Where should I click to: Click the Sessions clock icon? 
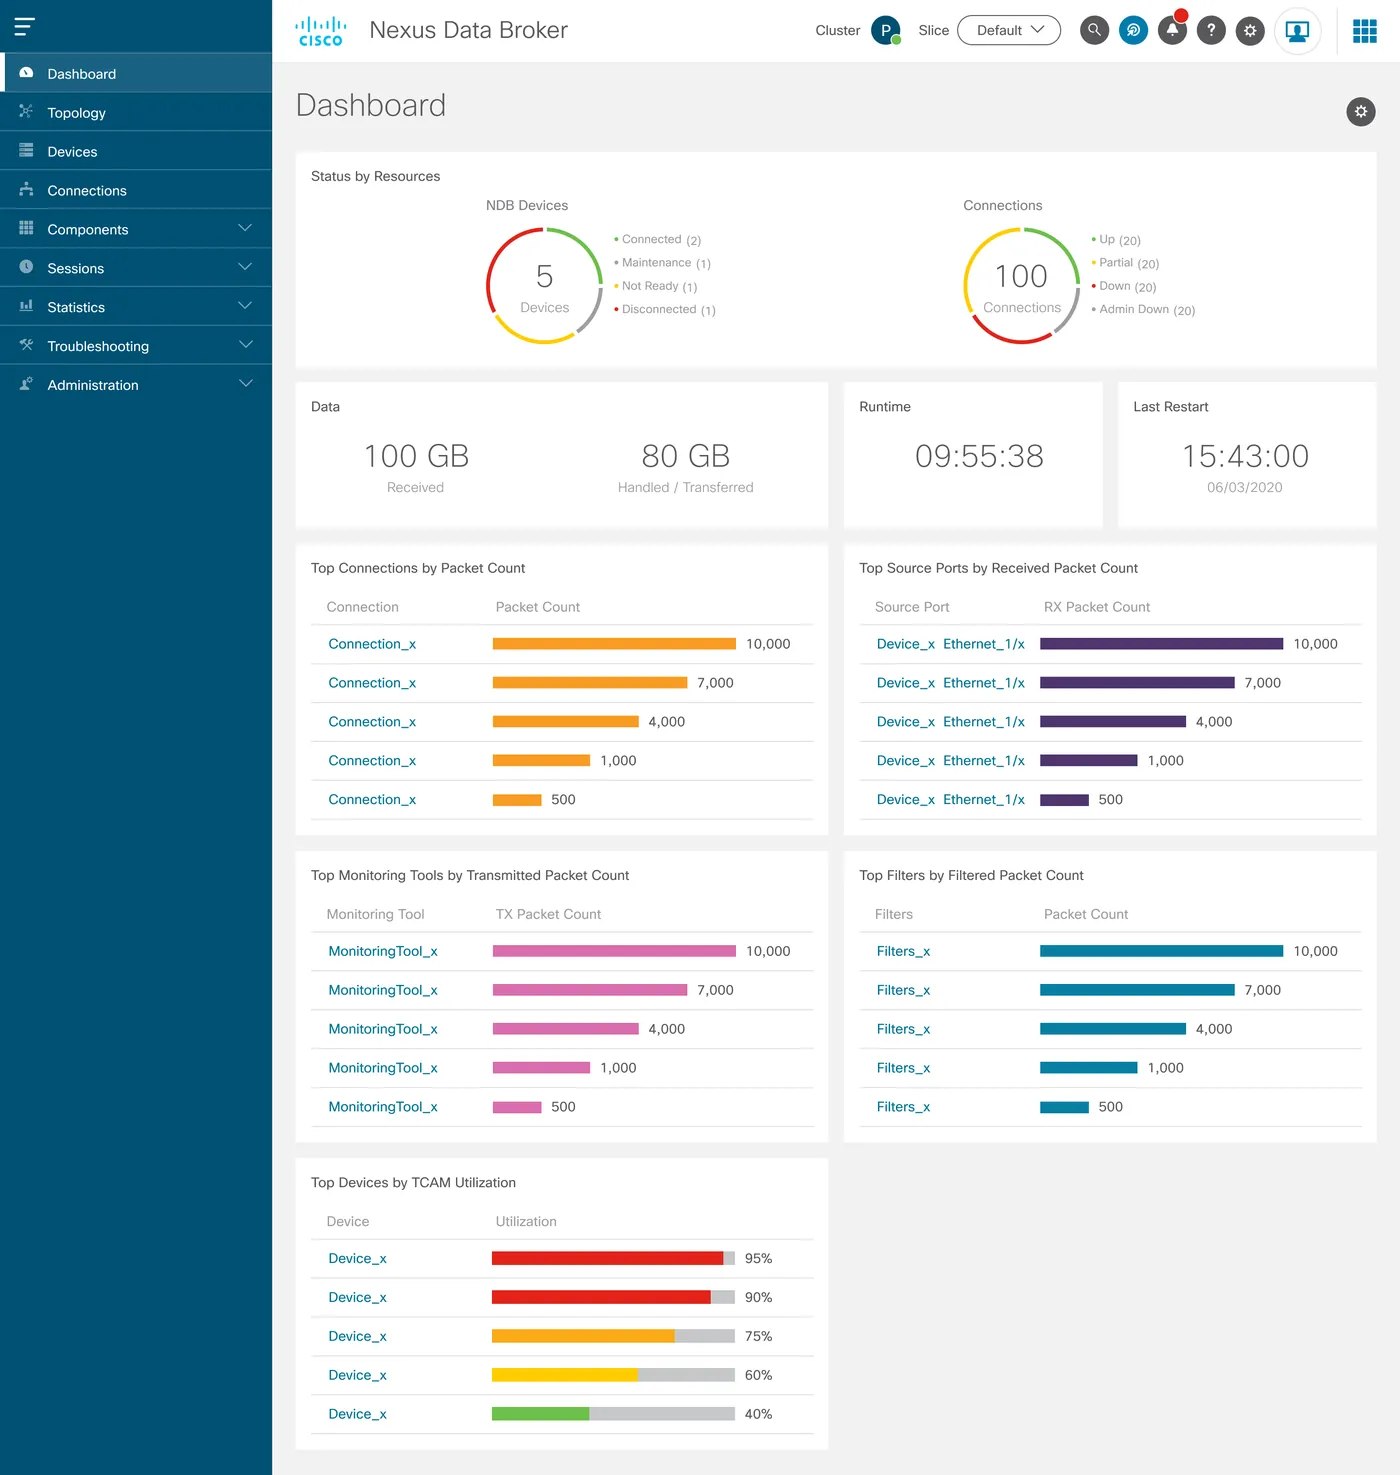click(26, 267)
